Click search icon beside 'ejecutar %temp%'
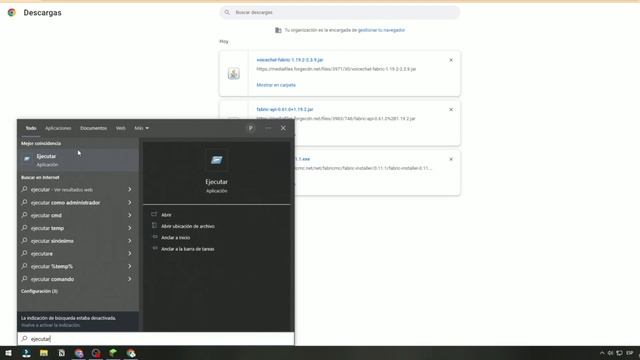 (x=24, y=266)
